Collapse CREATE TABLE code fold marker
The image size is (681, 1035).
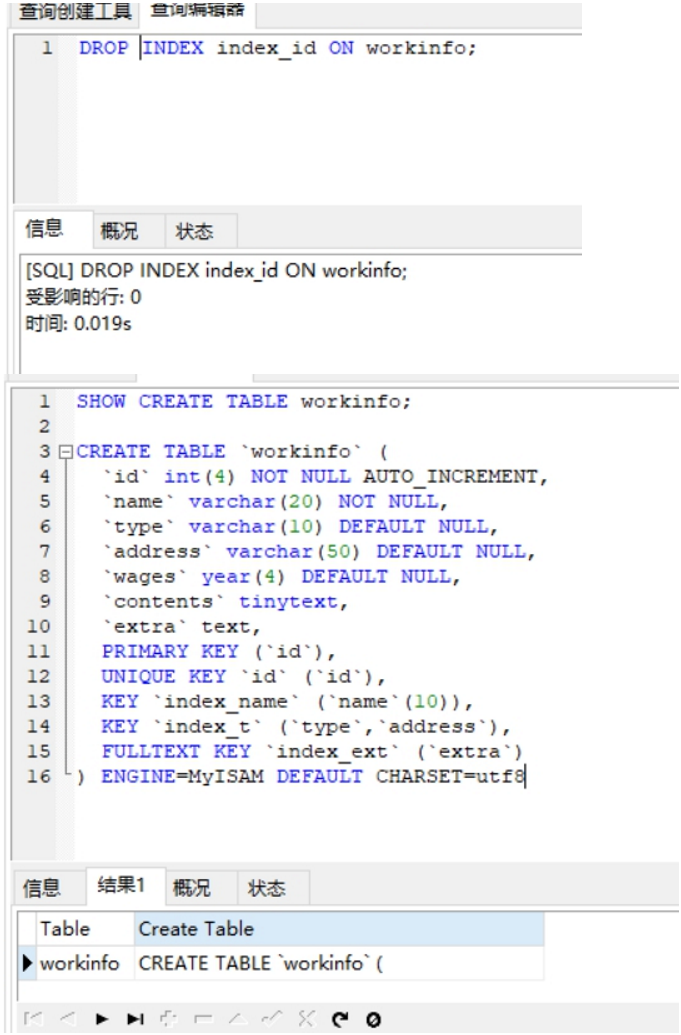coord(65,452)
